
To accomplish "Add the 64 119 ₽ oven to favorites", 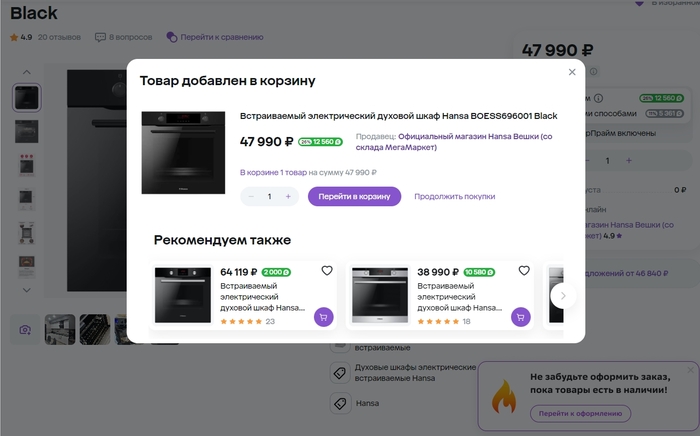I will 326,271.
